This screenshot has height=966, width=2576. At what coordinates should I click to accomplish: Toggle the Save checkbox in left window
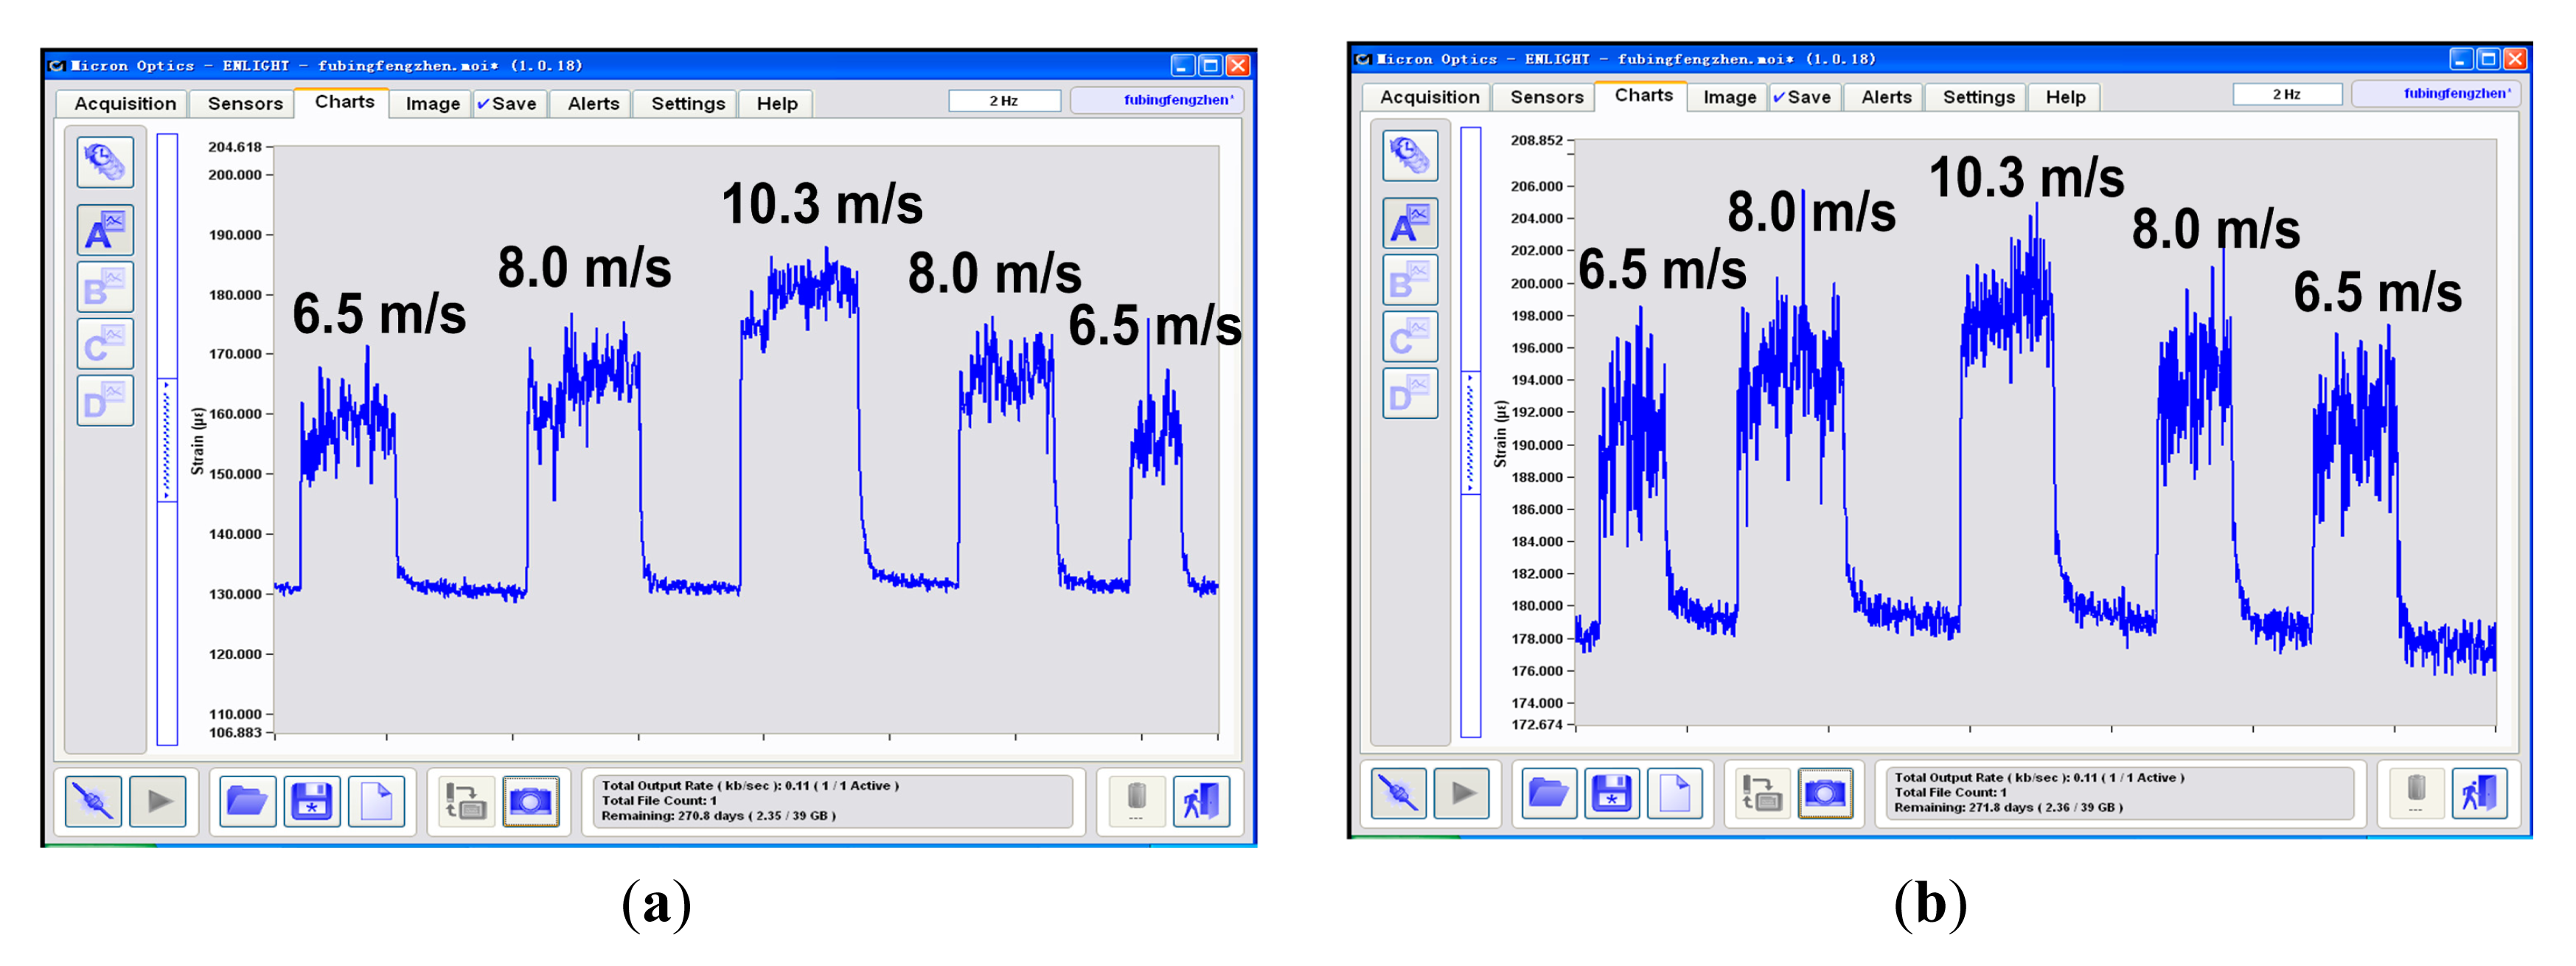point(484,104)
